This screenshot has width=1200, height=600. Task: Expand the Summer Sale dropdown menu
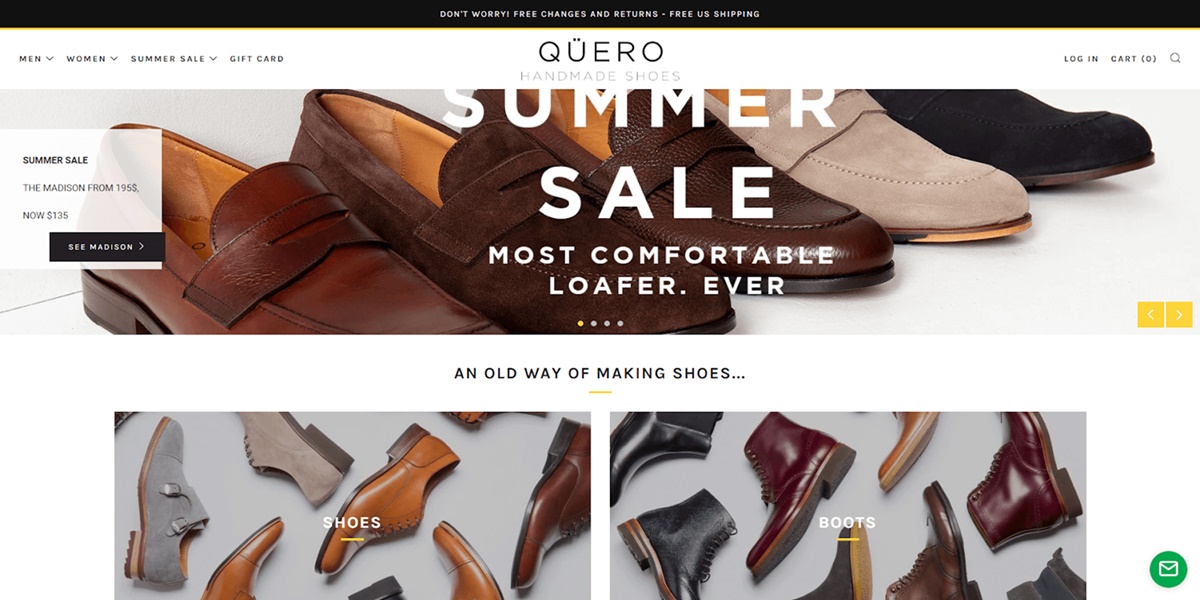coord(174,59)
